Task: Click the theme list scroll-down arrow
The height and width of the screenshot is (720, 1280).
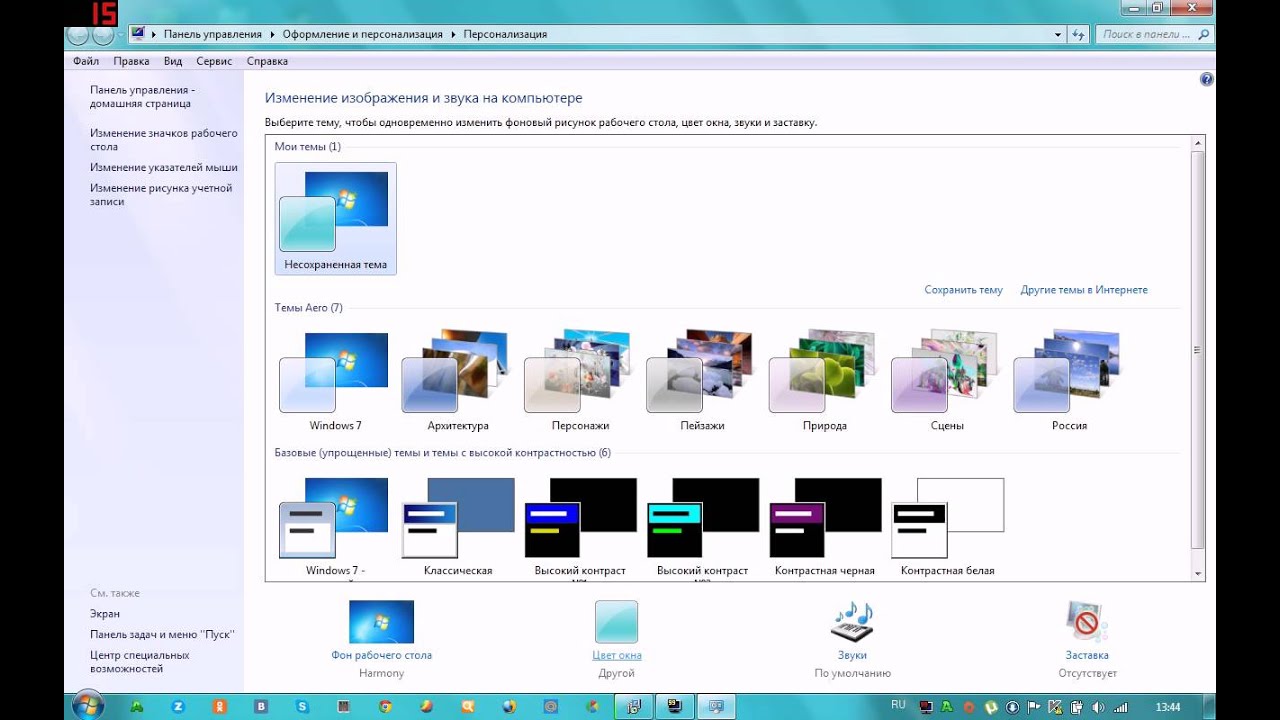Action: tap(1198, 574)
